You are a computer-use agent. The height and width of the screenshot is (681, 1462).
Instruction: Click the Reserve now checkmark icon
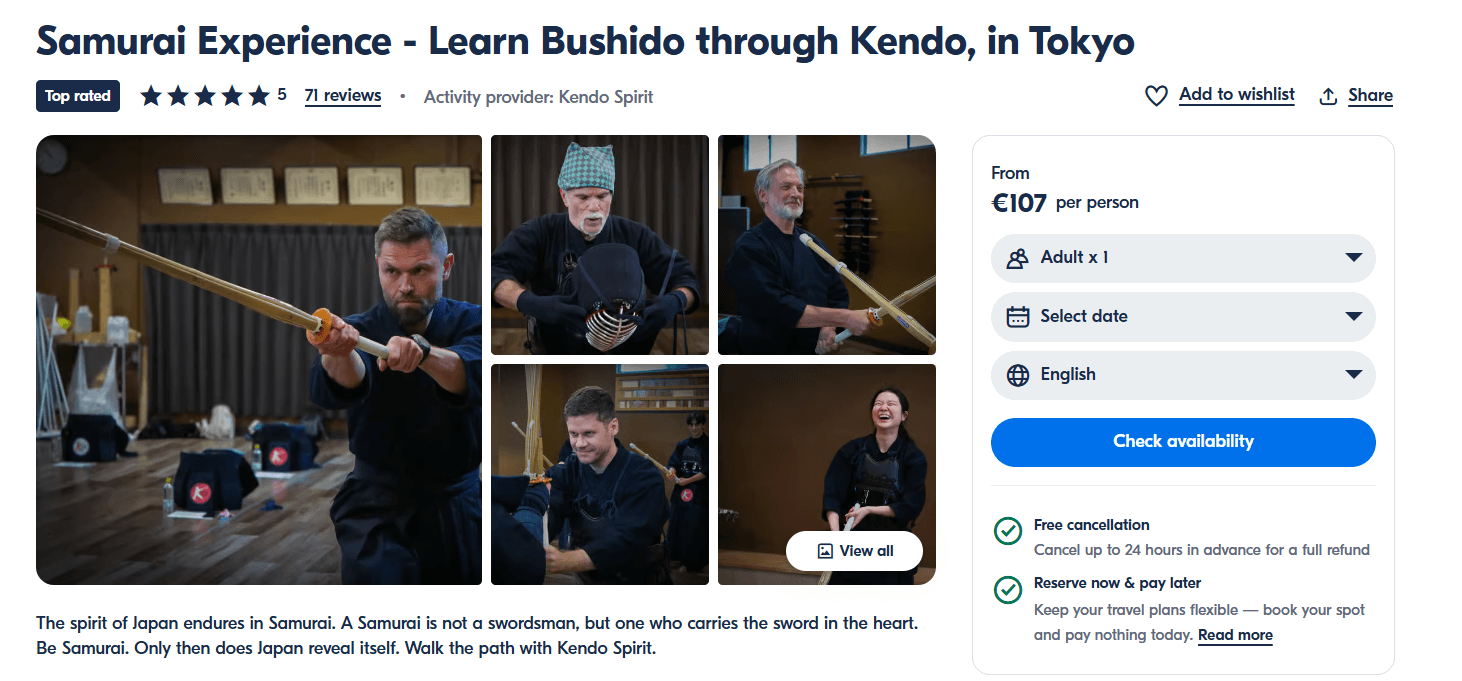(1007, 590)
